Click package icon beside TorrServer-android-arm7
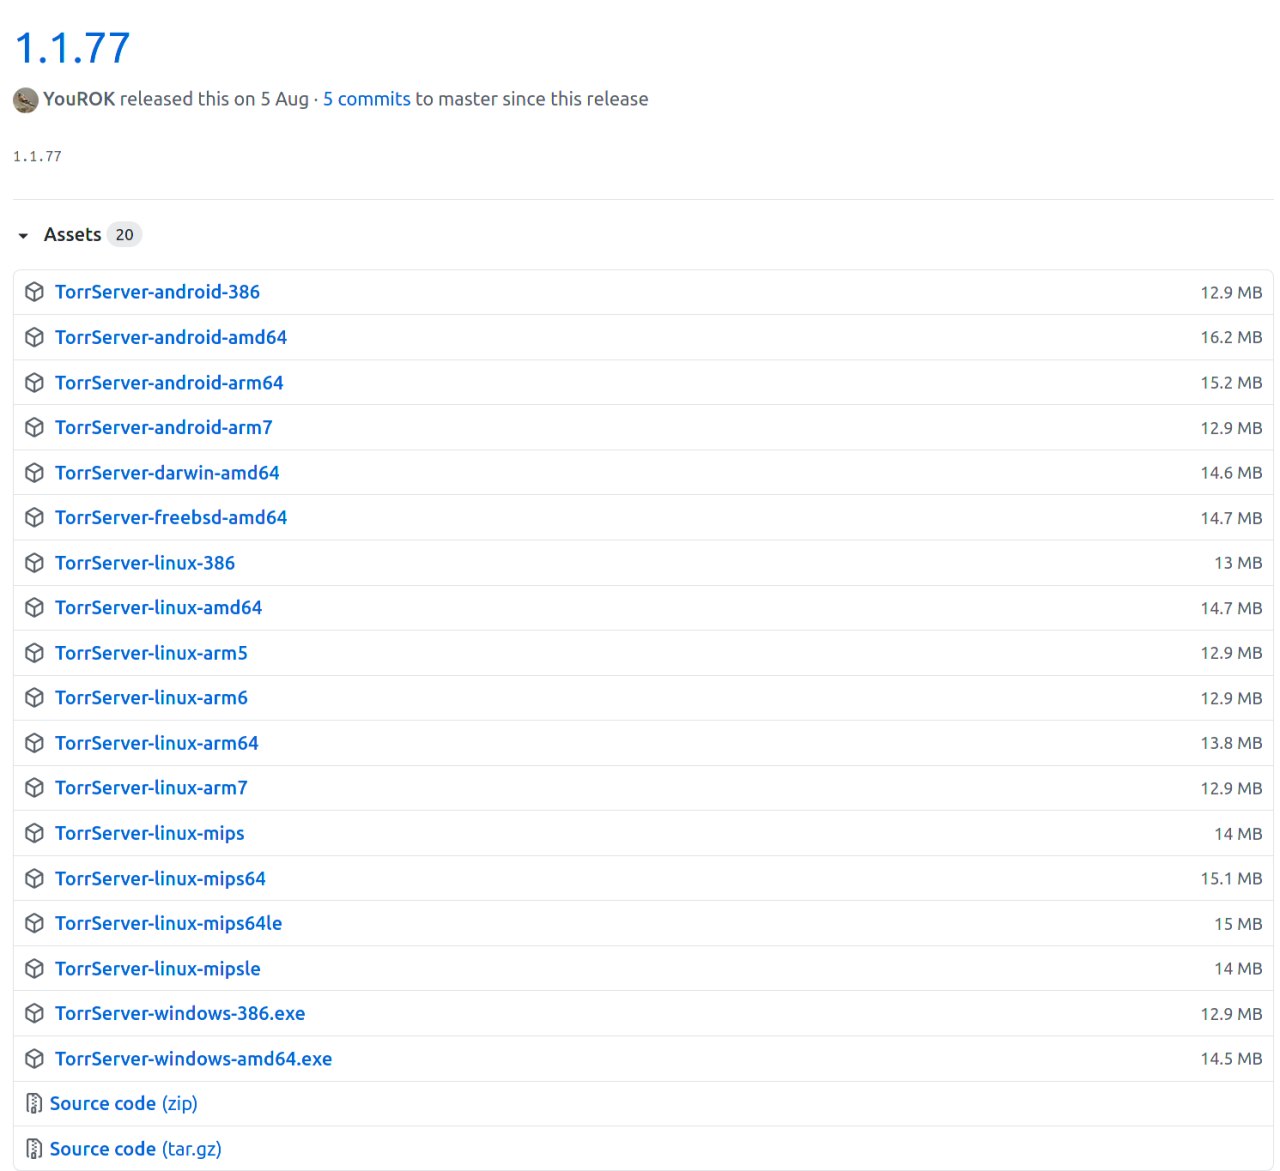 point(34,428)
